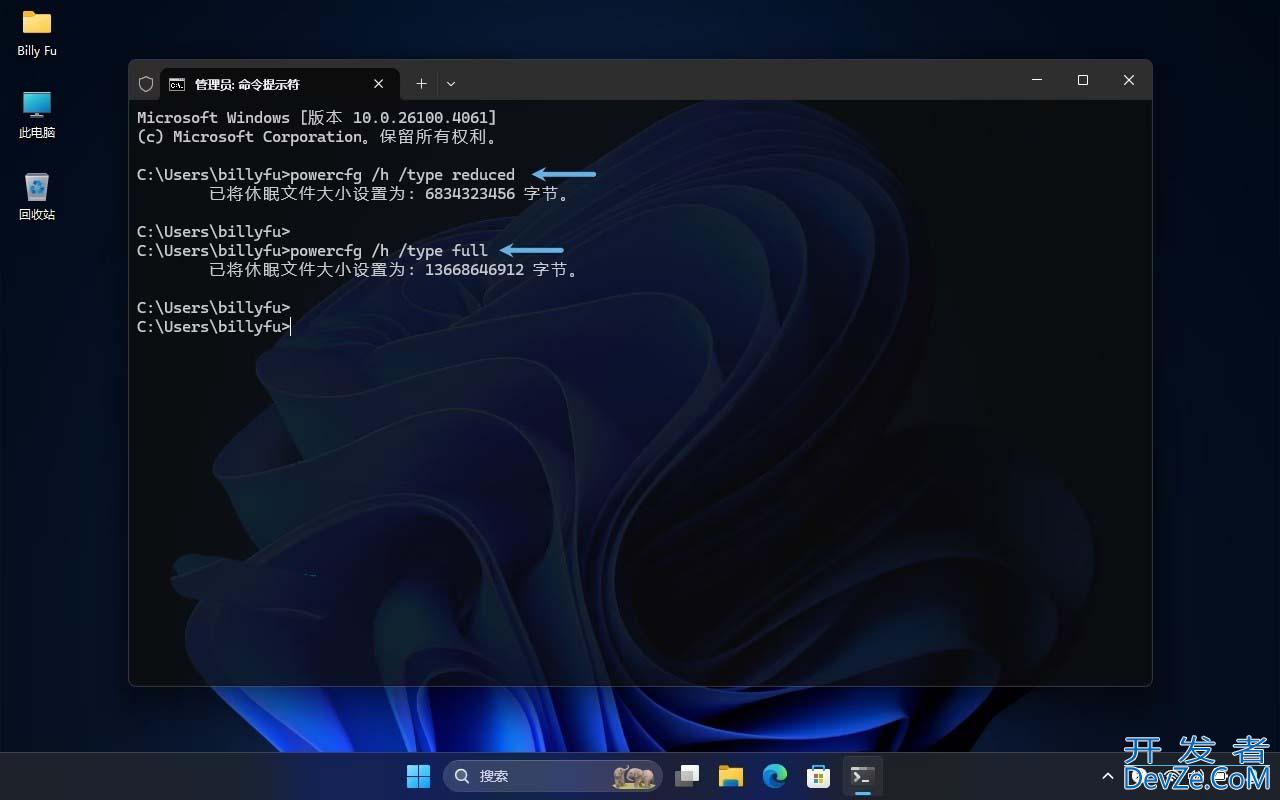Screen dimensions: 1280x800
Task: Select the 回收站 recycle bin icon
Action: [x=37, y=196]
